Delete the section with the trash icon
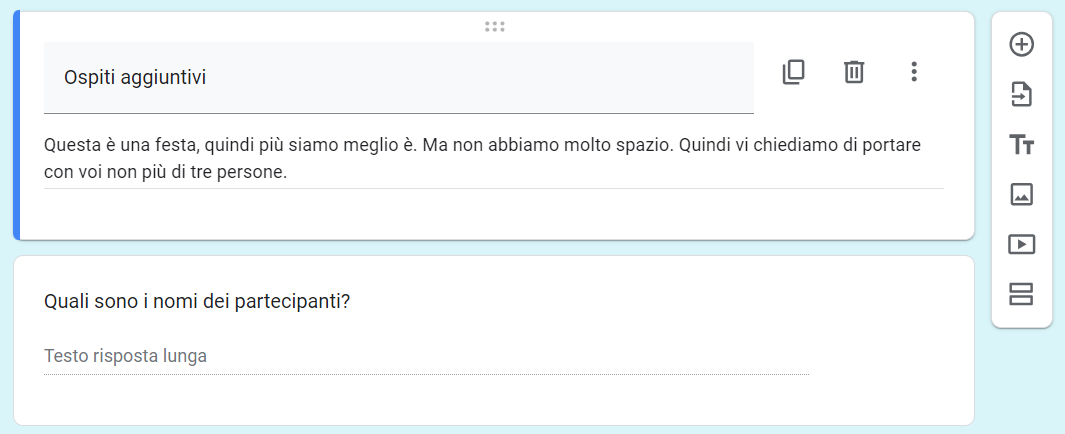The image size is (1065, 434). click(x=853, y=72)
